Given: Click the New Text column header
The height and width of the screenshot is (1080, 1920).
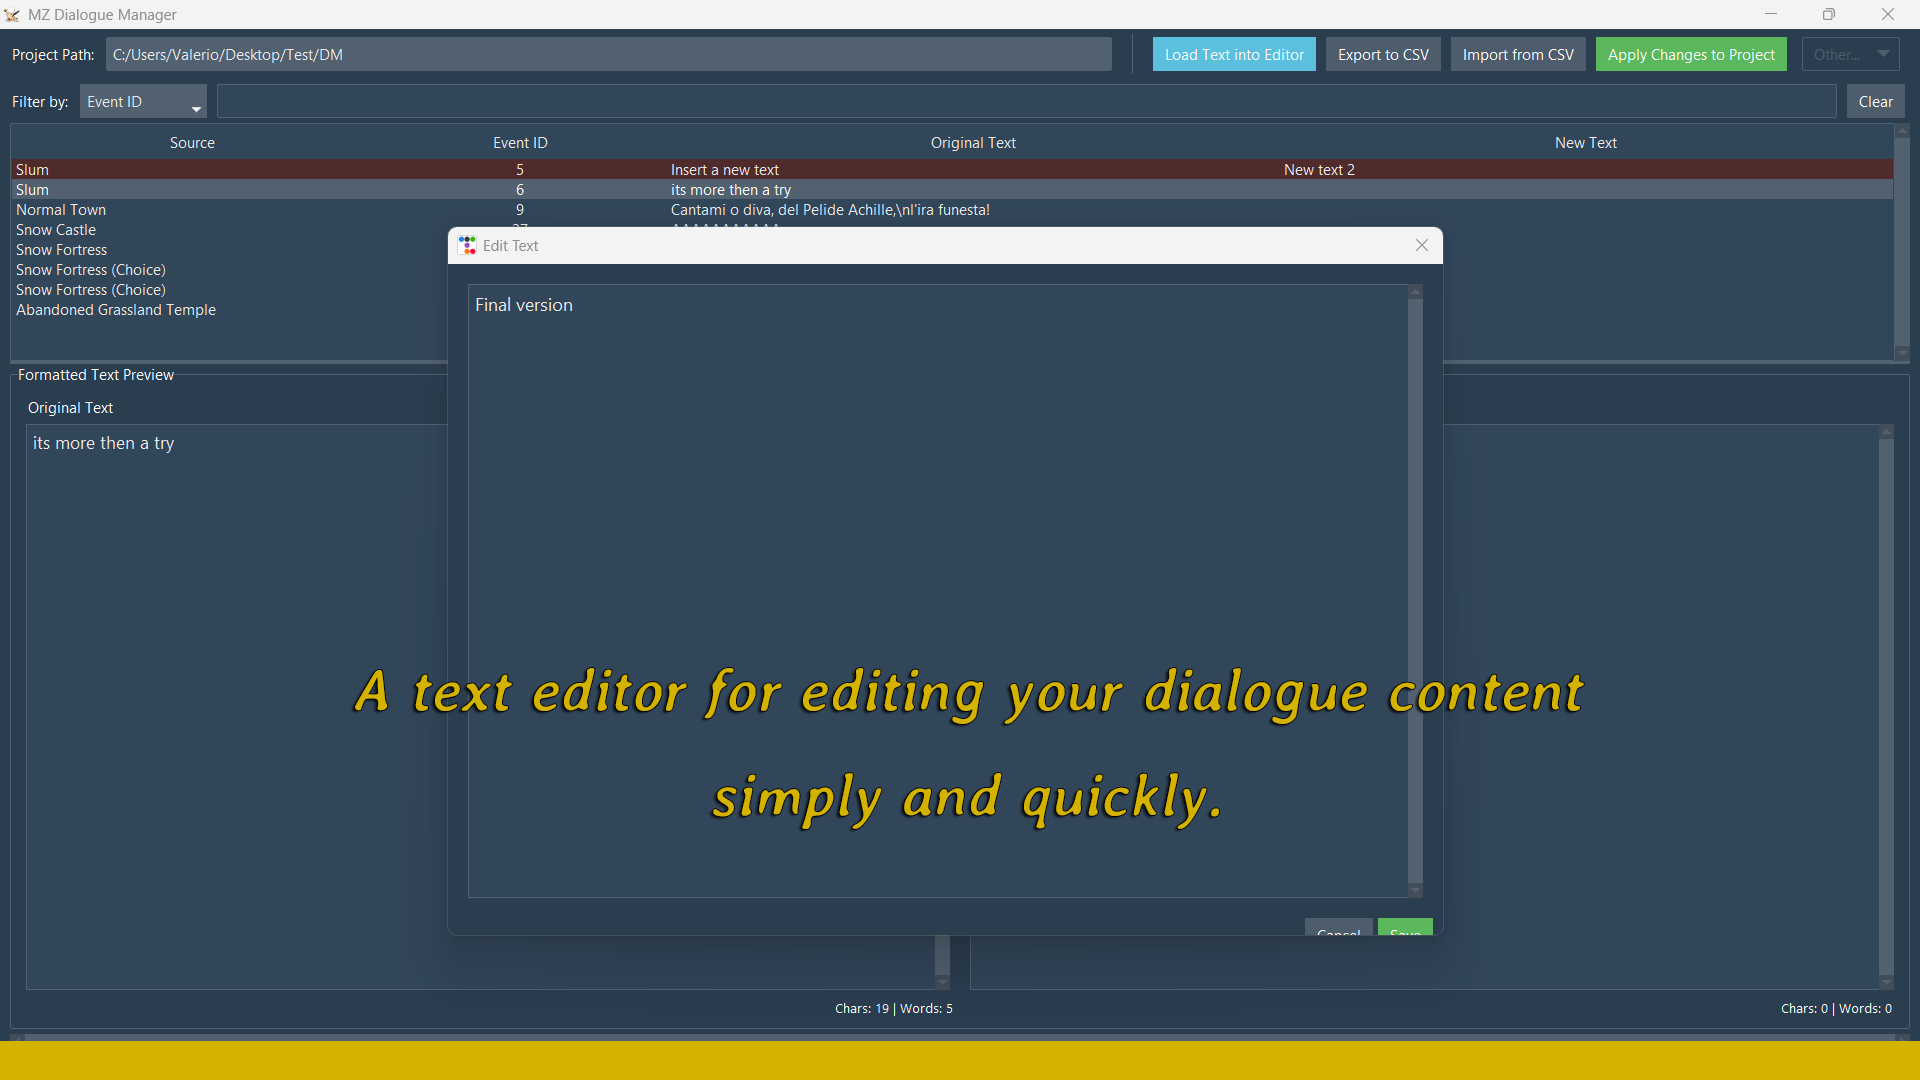Looking at the screenshot, I should click(x=1585, y=143).
